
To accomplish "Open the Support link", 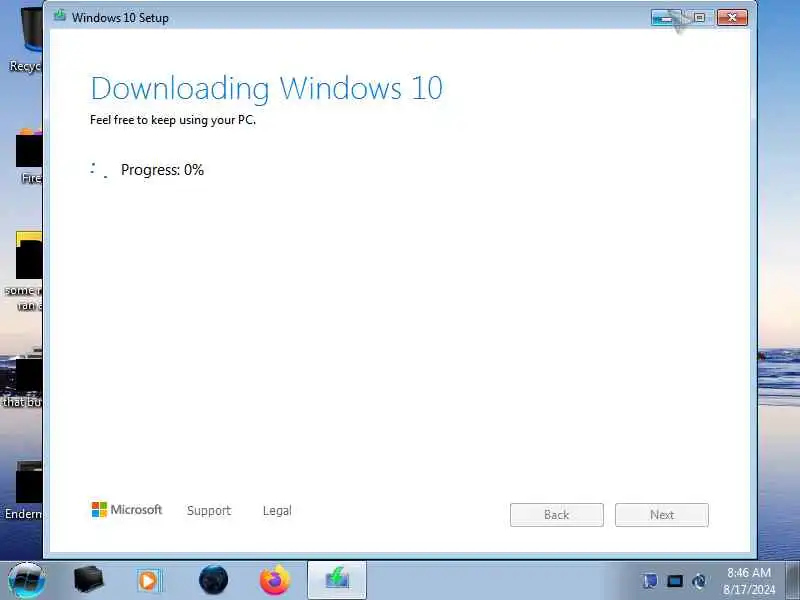I will coord(209,510).
